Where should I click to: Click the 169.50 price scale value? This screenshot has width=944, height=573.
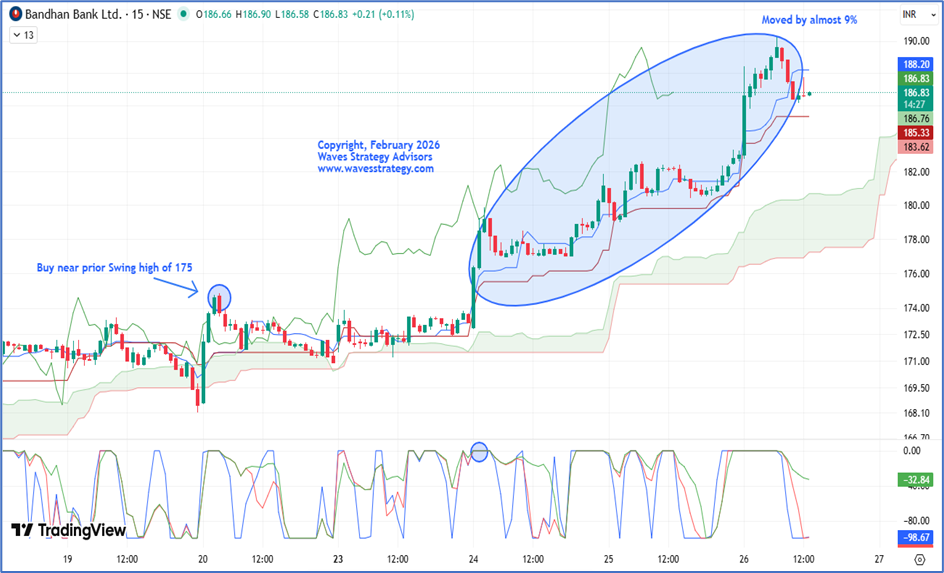[914, 388]
